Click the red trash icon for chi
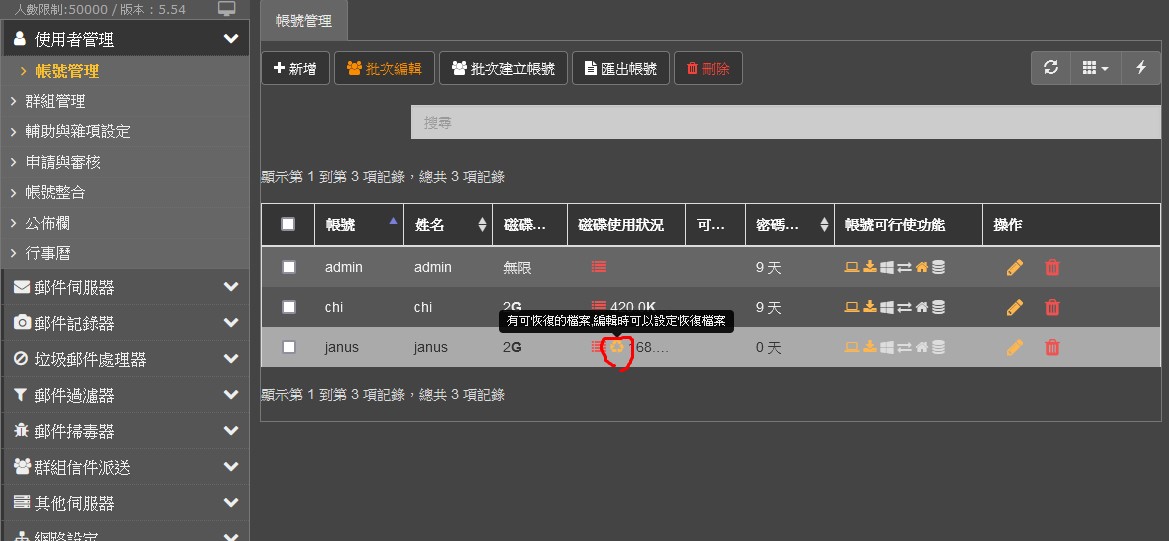1169x541 pixels. click(x=1052, y=307)
